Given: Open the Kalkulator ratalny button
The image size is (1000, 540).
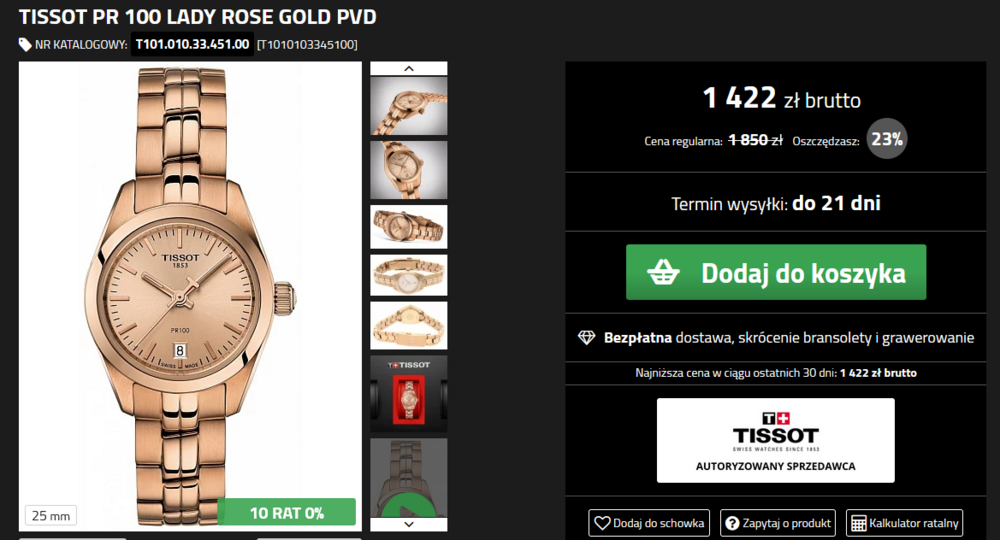Looking at the screenshot, I should [x=904, y=523].
